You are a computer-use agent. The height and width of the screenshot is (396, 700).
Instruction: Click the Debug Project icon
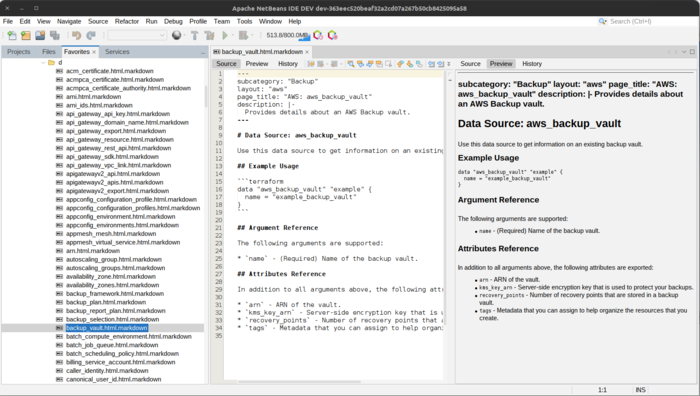(243, 35)
